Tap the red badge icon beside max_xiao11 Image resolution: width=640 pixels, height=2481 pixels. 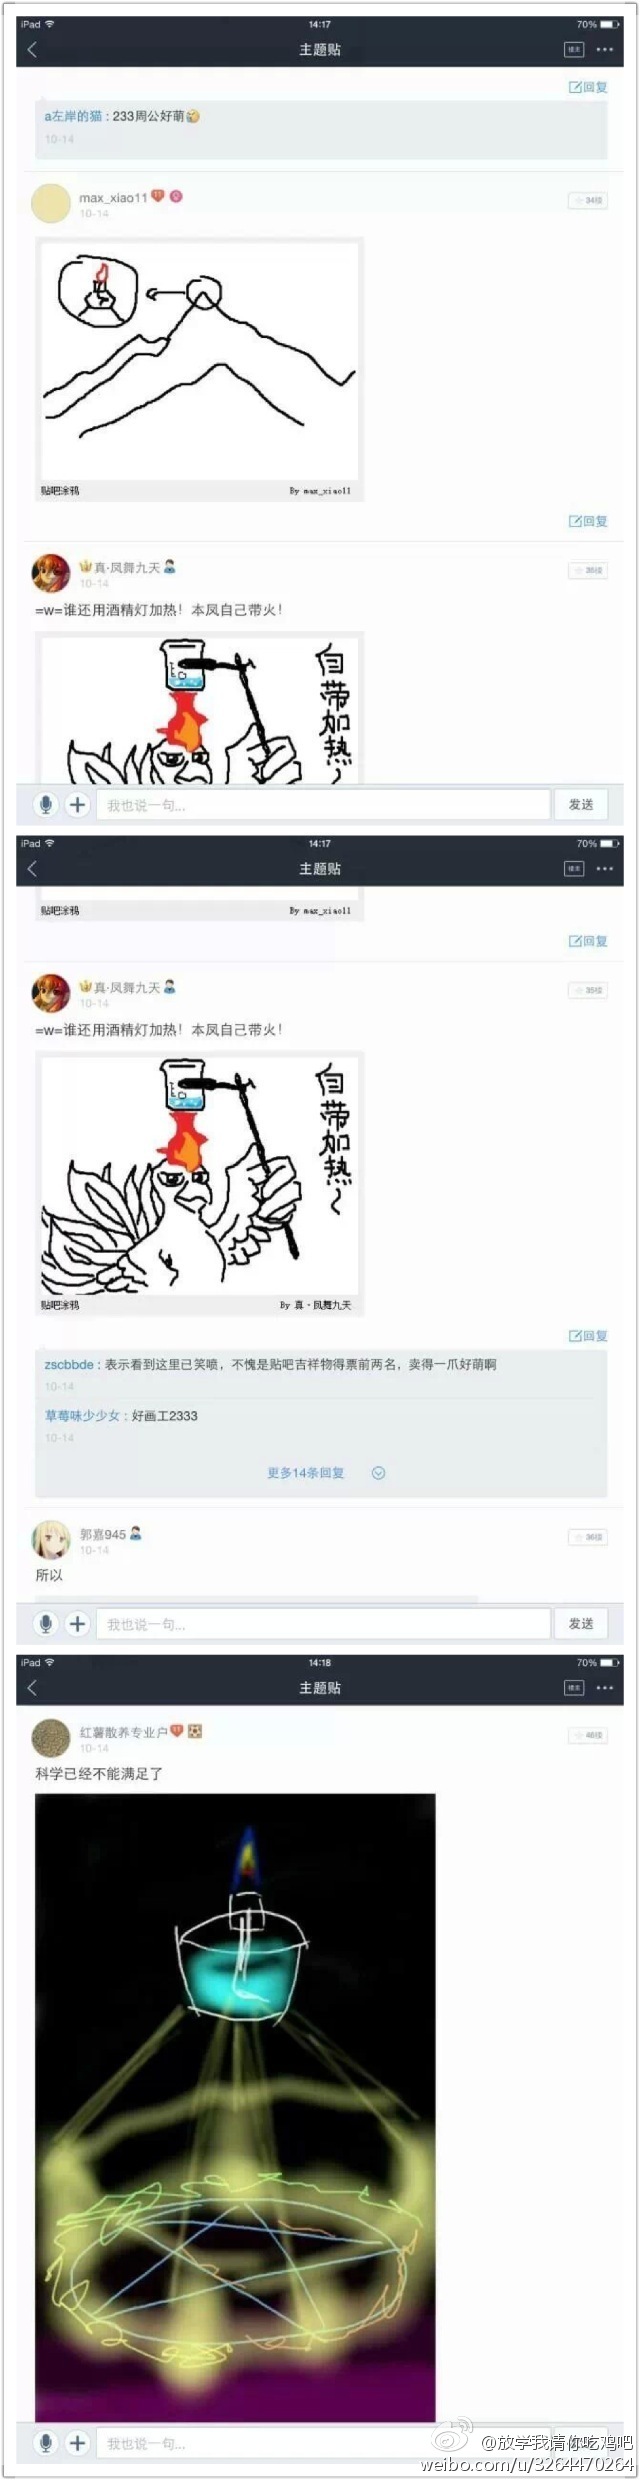pyautogui.click(x=158, y=197)
